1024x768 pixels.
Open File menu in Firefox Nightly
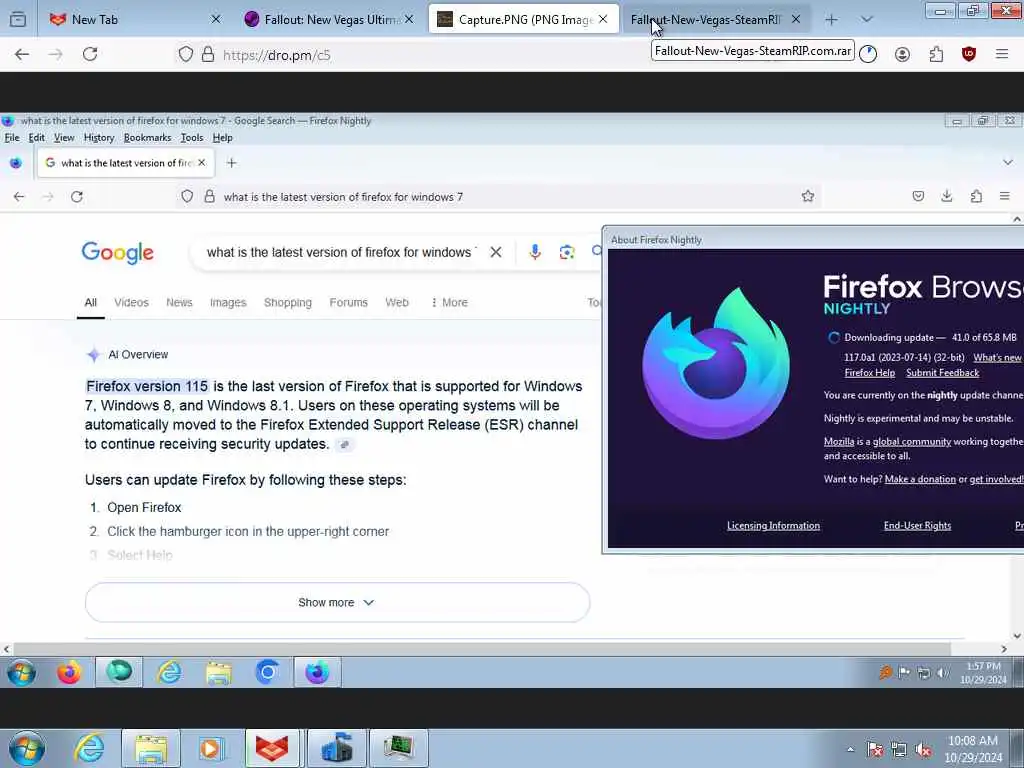point(12,138)
